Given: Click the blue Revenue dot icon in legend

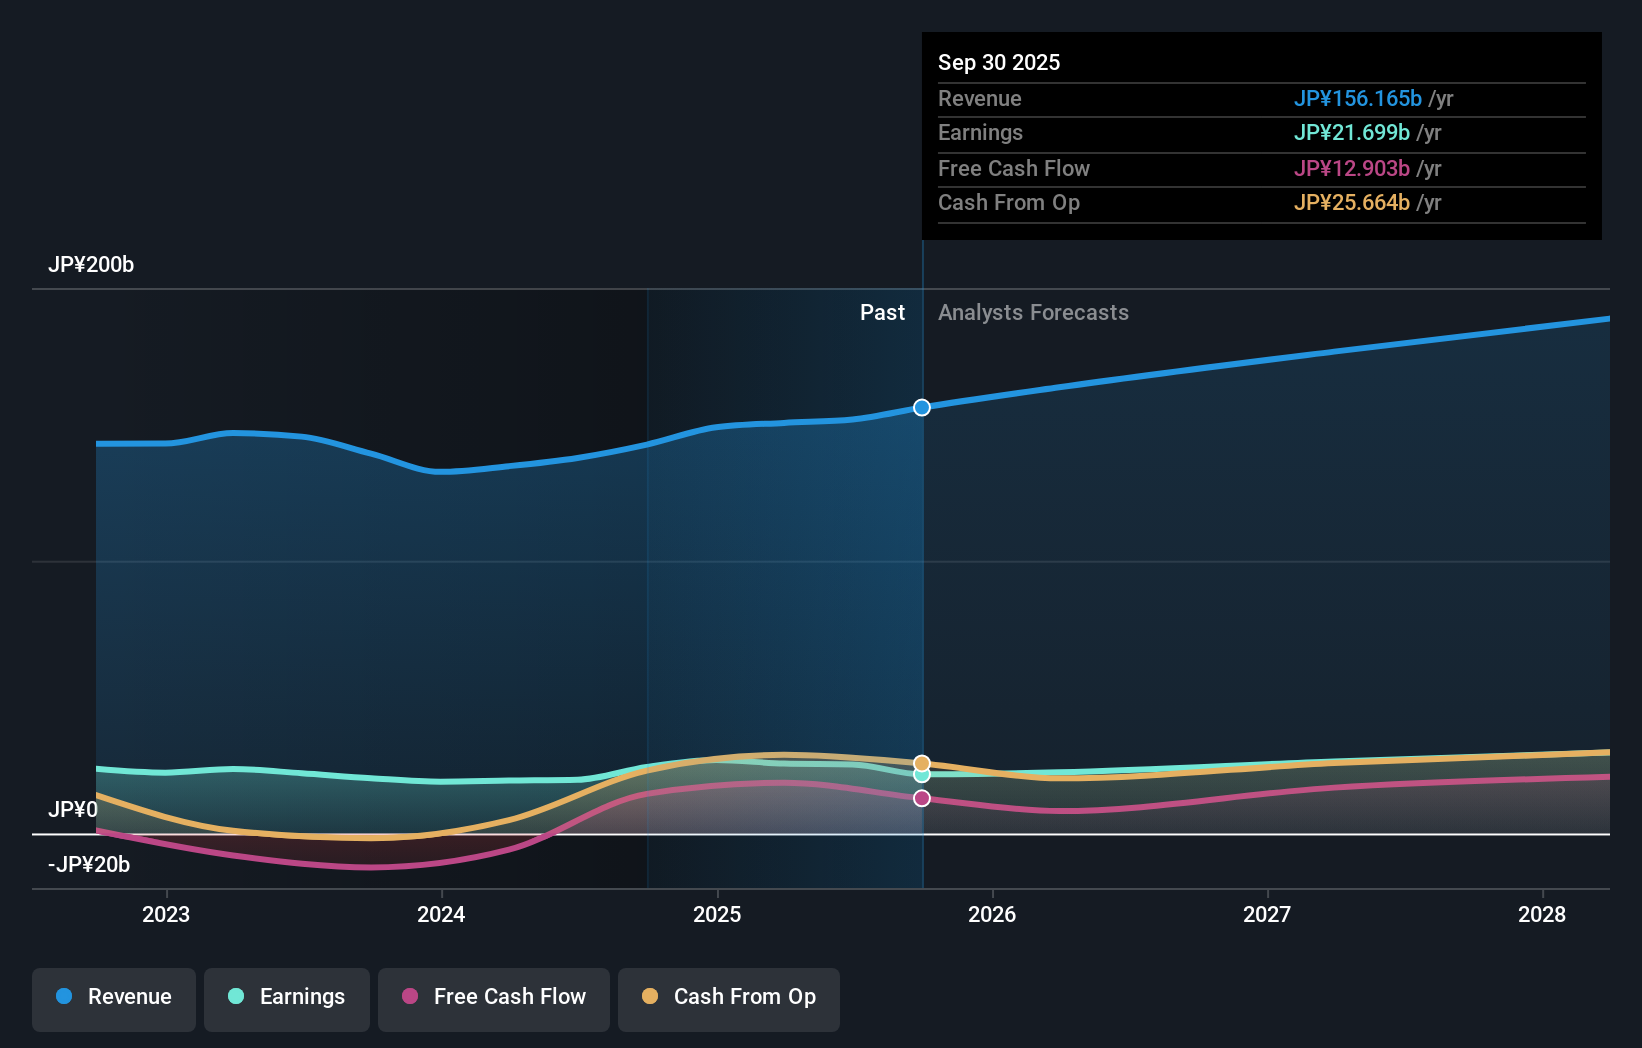Looking at the screenshot, I should tap(63, 997).
